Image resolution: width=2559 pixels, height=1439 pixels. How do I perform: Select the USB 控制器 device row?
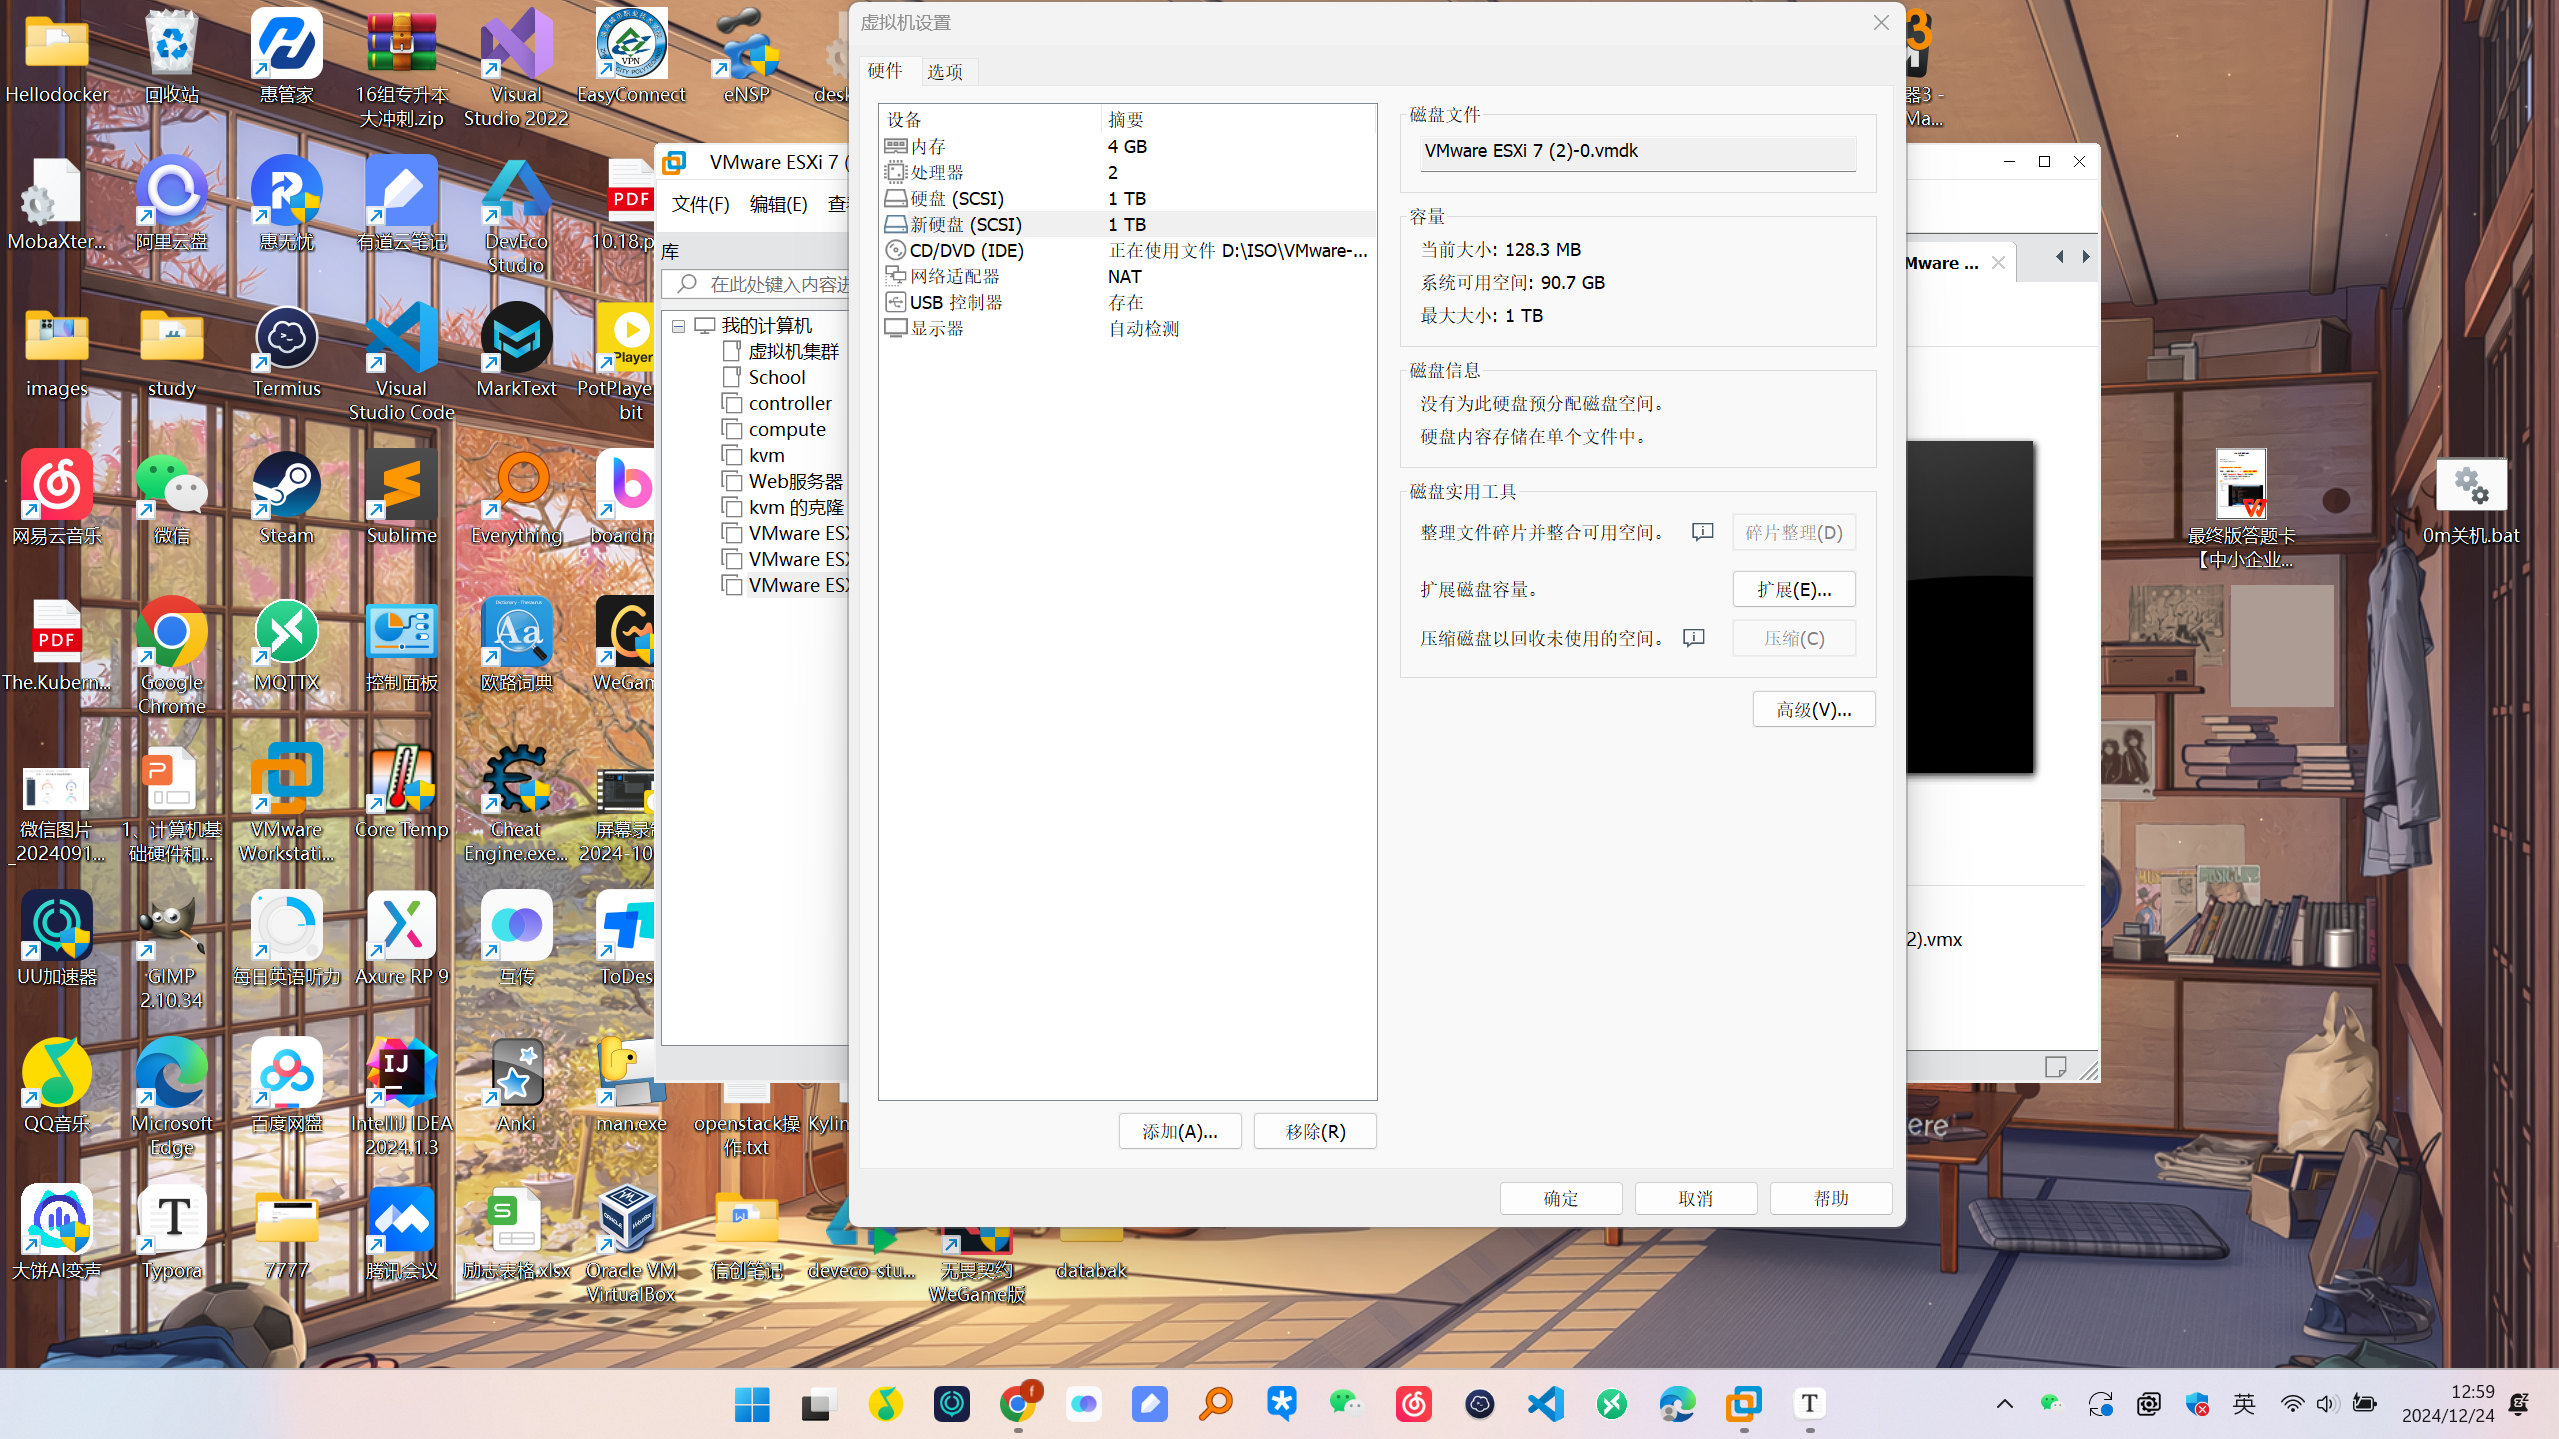[x=1127, y=302]
